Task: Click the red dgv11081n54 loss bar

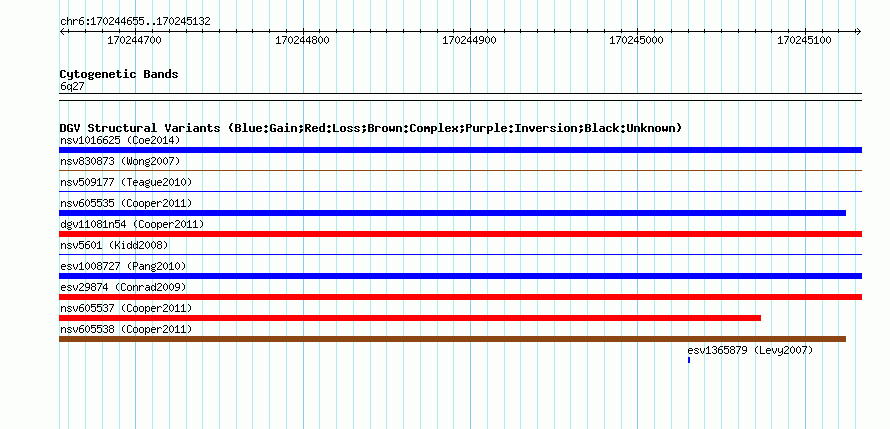Action: click(460, 234)
